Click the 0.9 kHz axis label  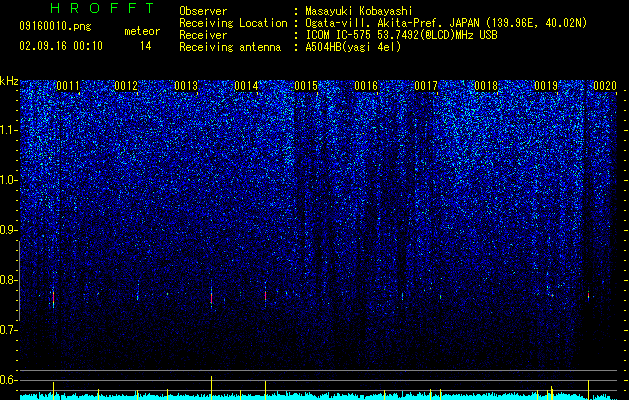[9, 230]
